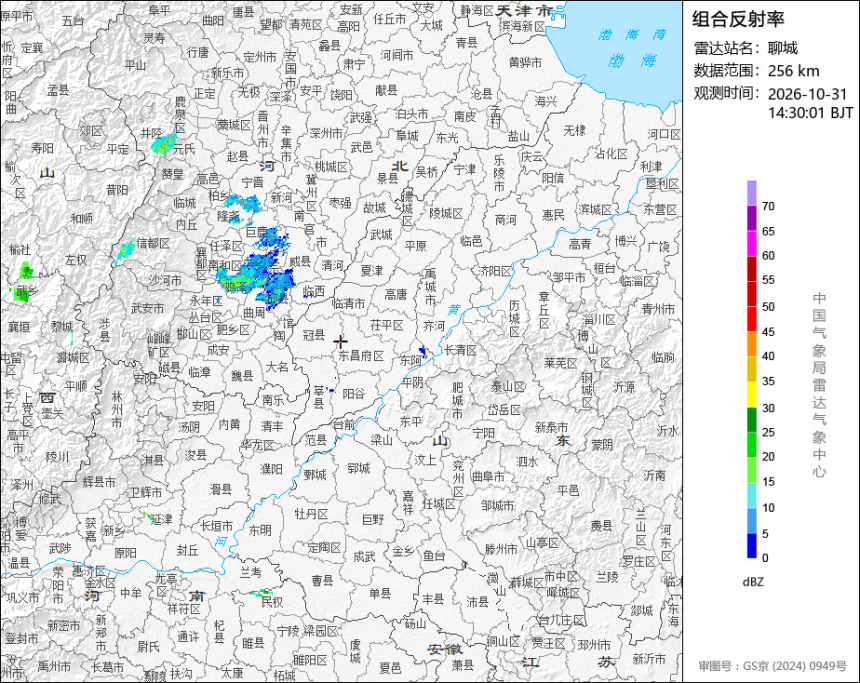This screenshot has height=683, width=860.
Task: Click the data range value '256 km'
Action: [793, 71]
